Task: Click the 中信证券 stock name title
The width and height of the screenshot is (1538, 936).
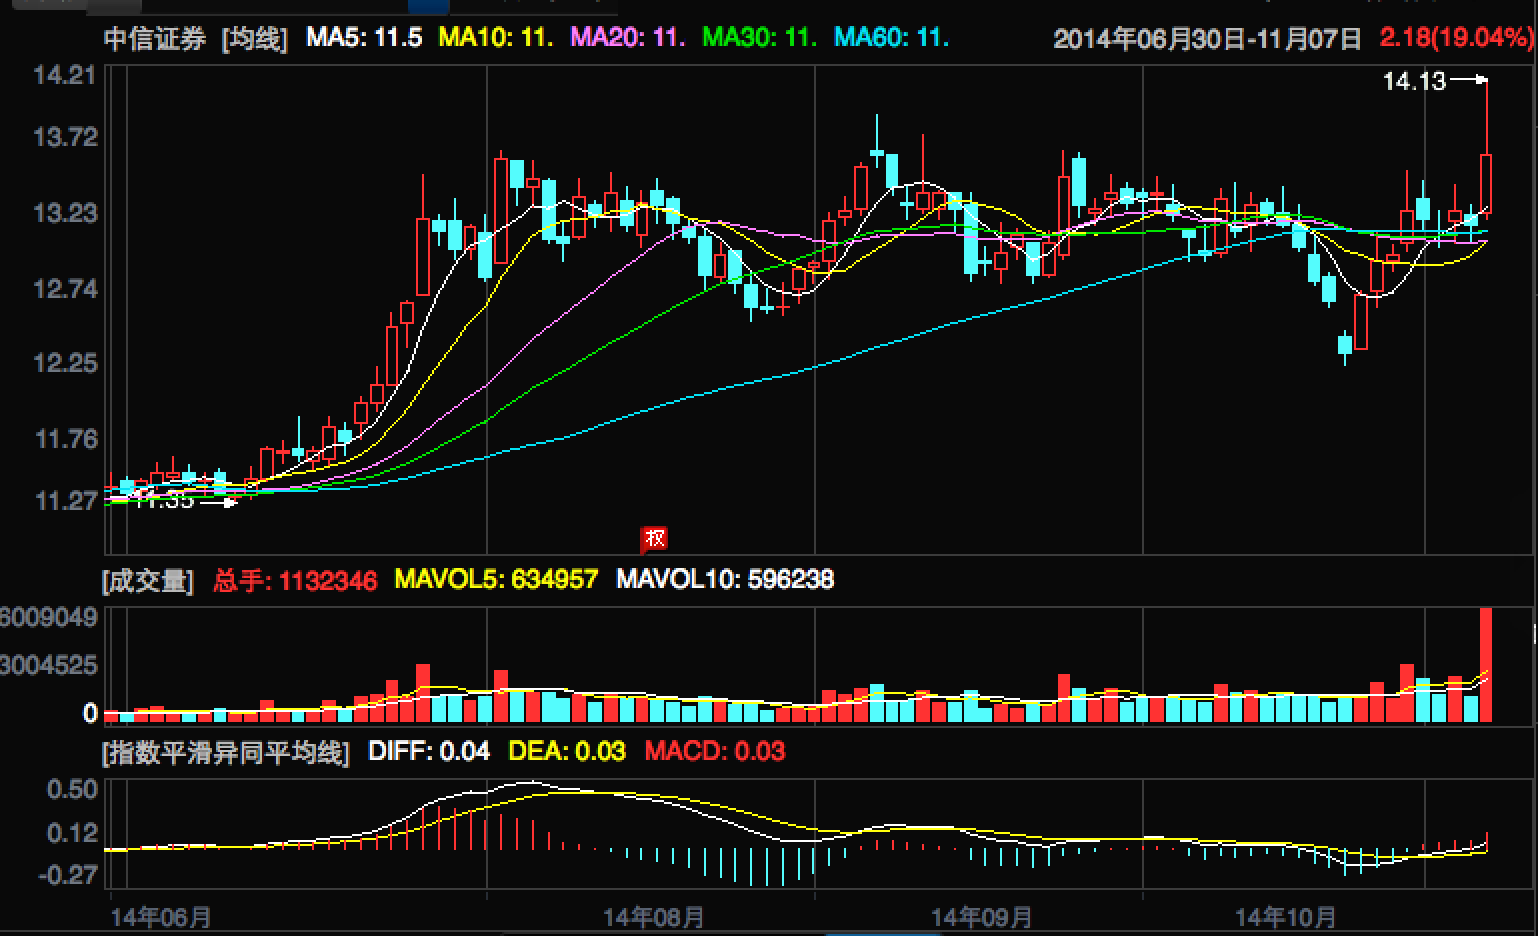Action: click(155, 38)
